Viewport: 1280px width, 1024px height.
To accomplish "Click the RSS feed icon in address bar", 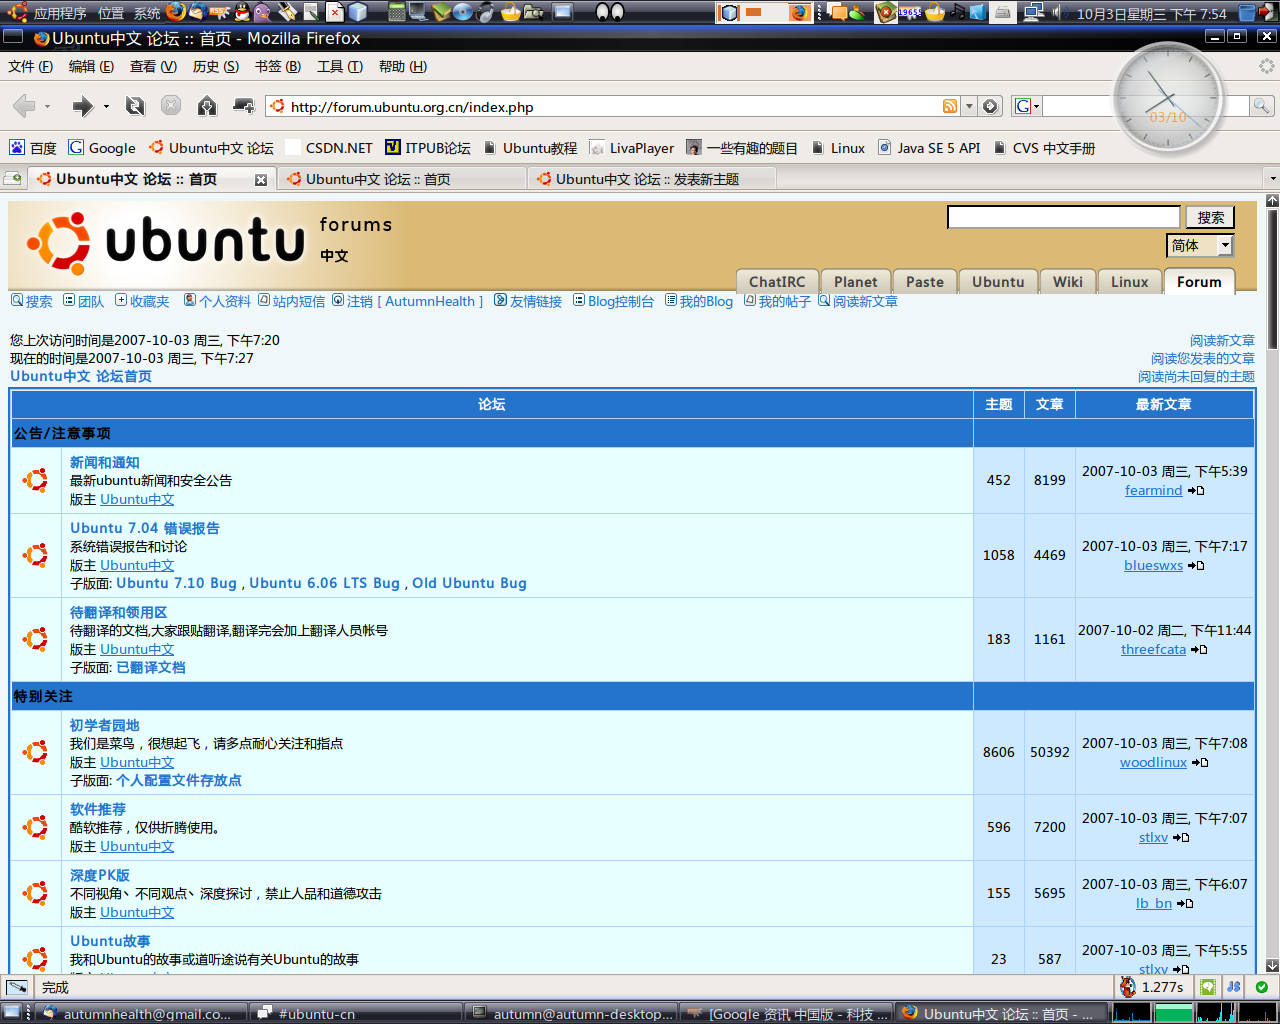I will pyautogui.click(x=950, y=106).
